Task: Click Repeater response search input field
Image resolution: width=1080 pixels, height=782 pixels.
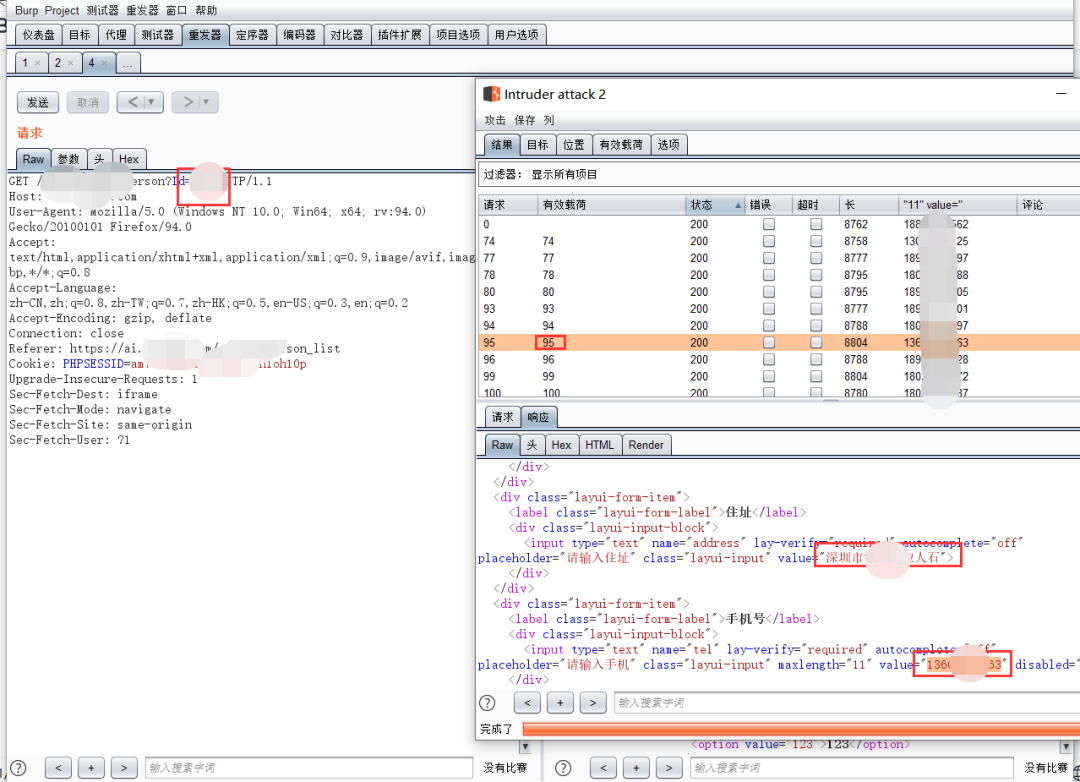Action: tap(851, 768)
